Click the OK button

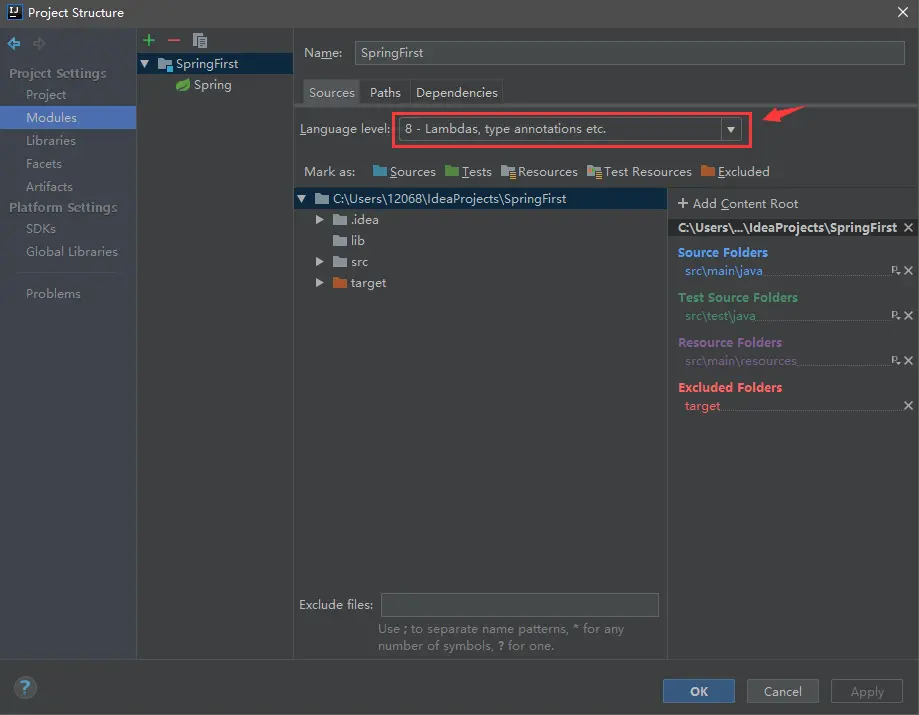coord(699,692)
